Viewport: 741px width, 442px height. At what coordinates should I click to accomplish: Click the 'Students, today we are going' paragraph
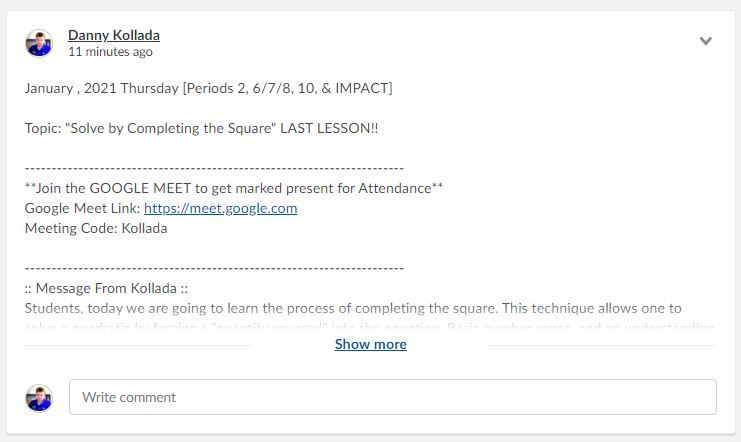coord(352,308)
